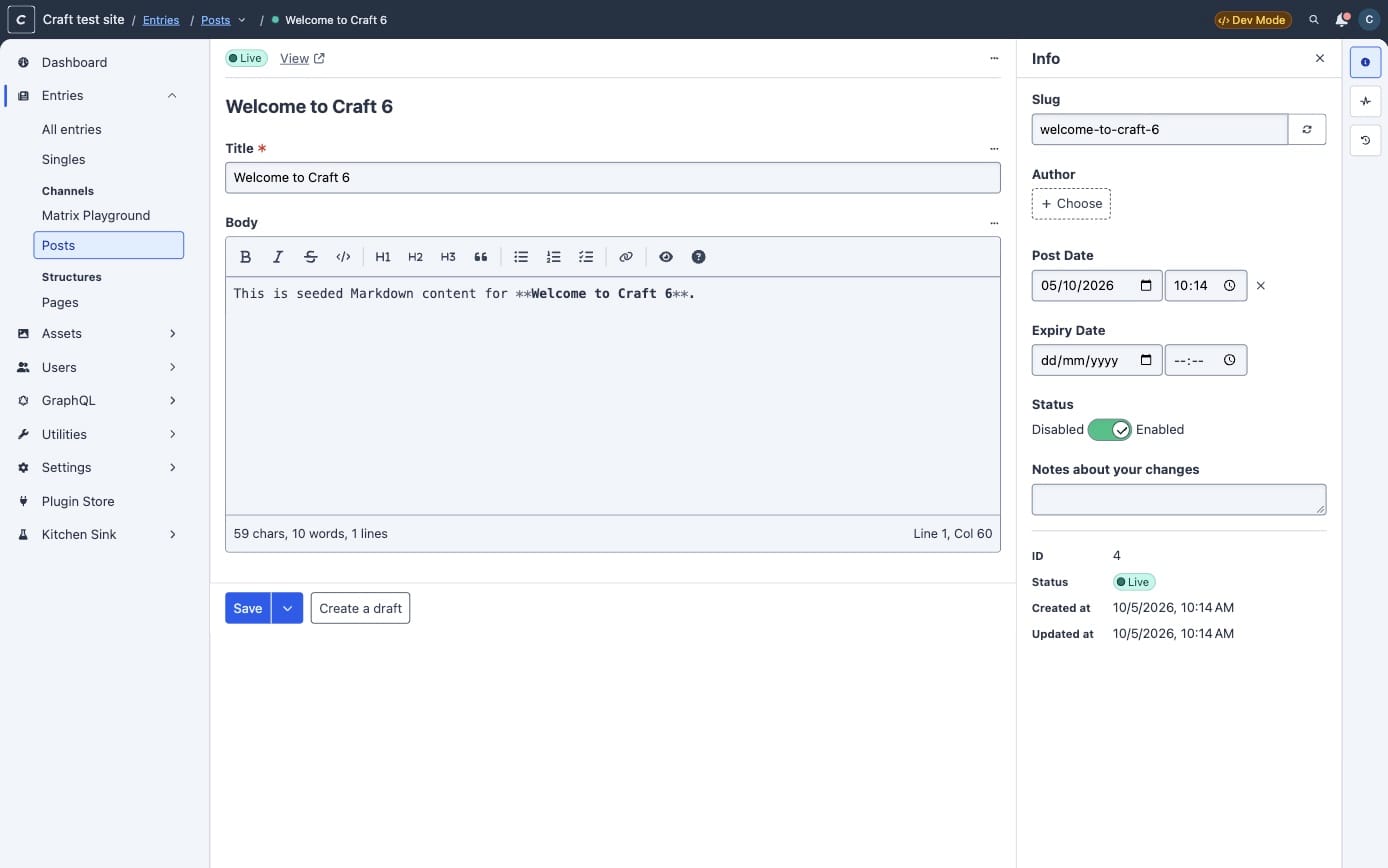This screenshot has height=868, width=1388.
Task: Choose an Author for the entry
Action: (x=1071, y=204)
